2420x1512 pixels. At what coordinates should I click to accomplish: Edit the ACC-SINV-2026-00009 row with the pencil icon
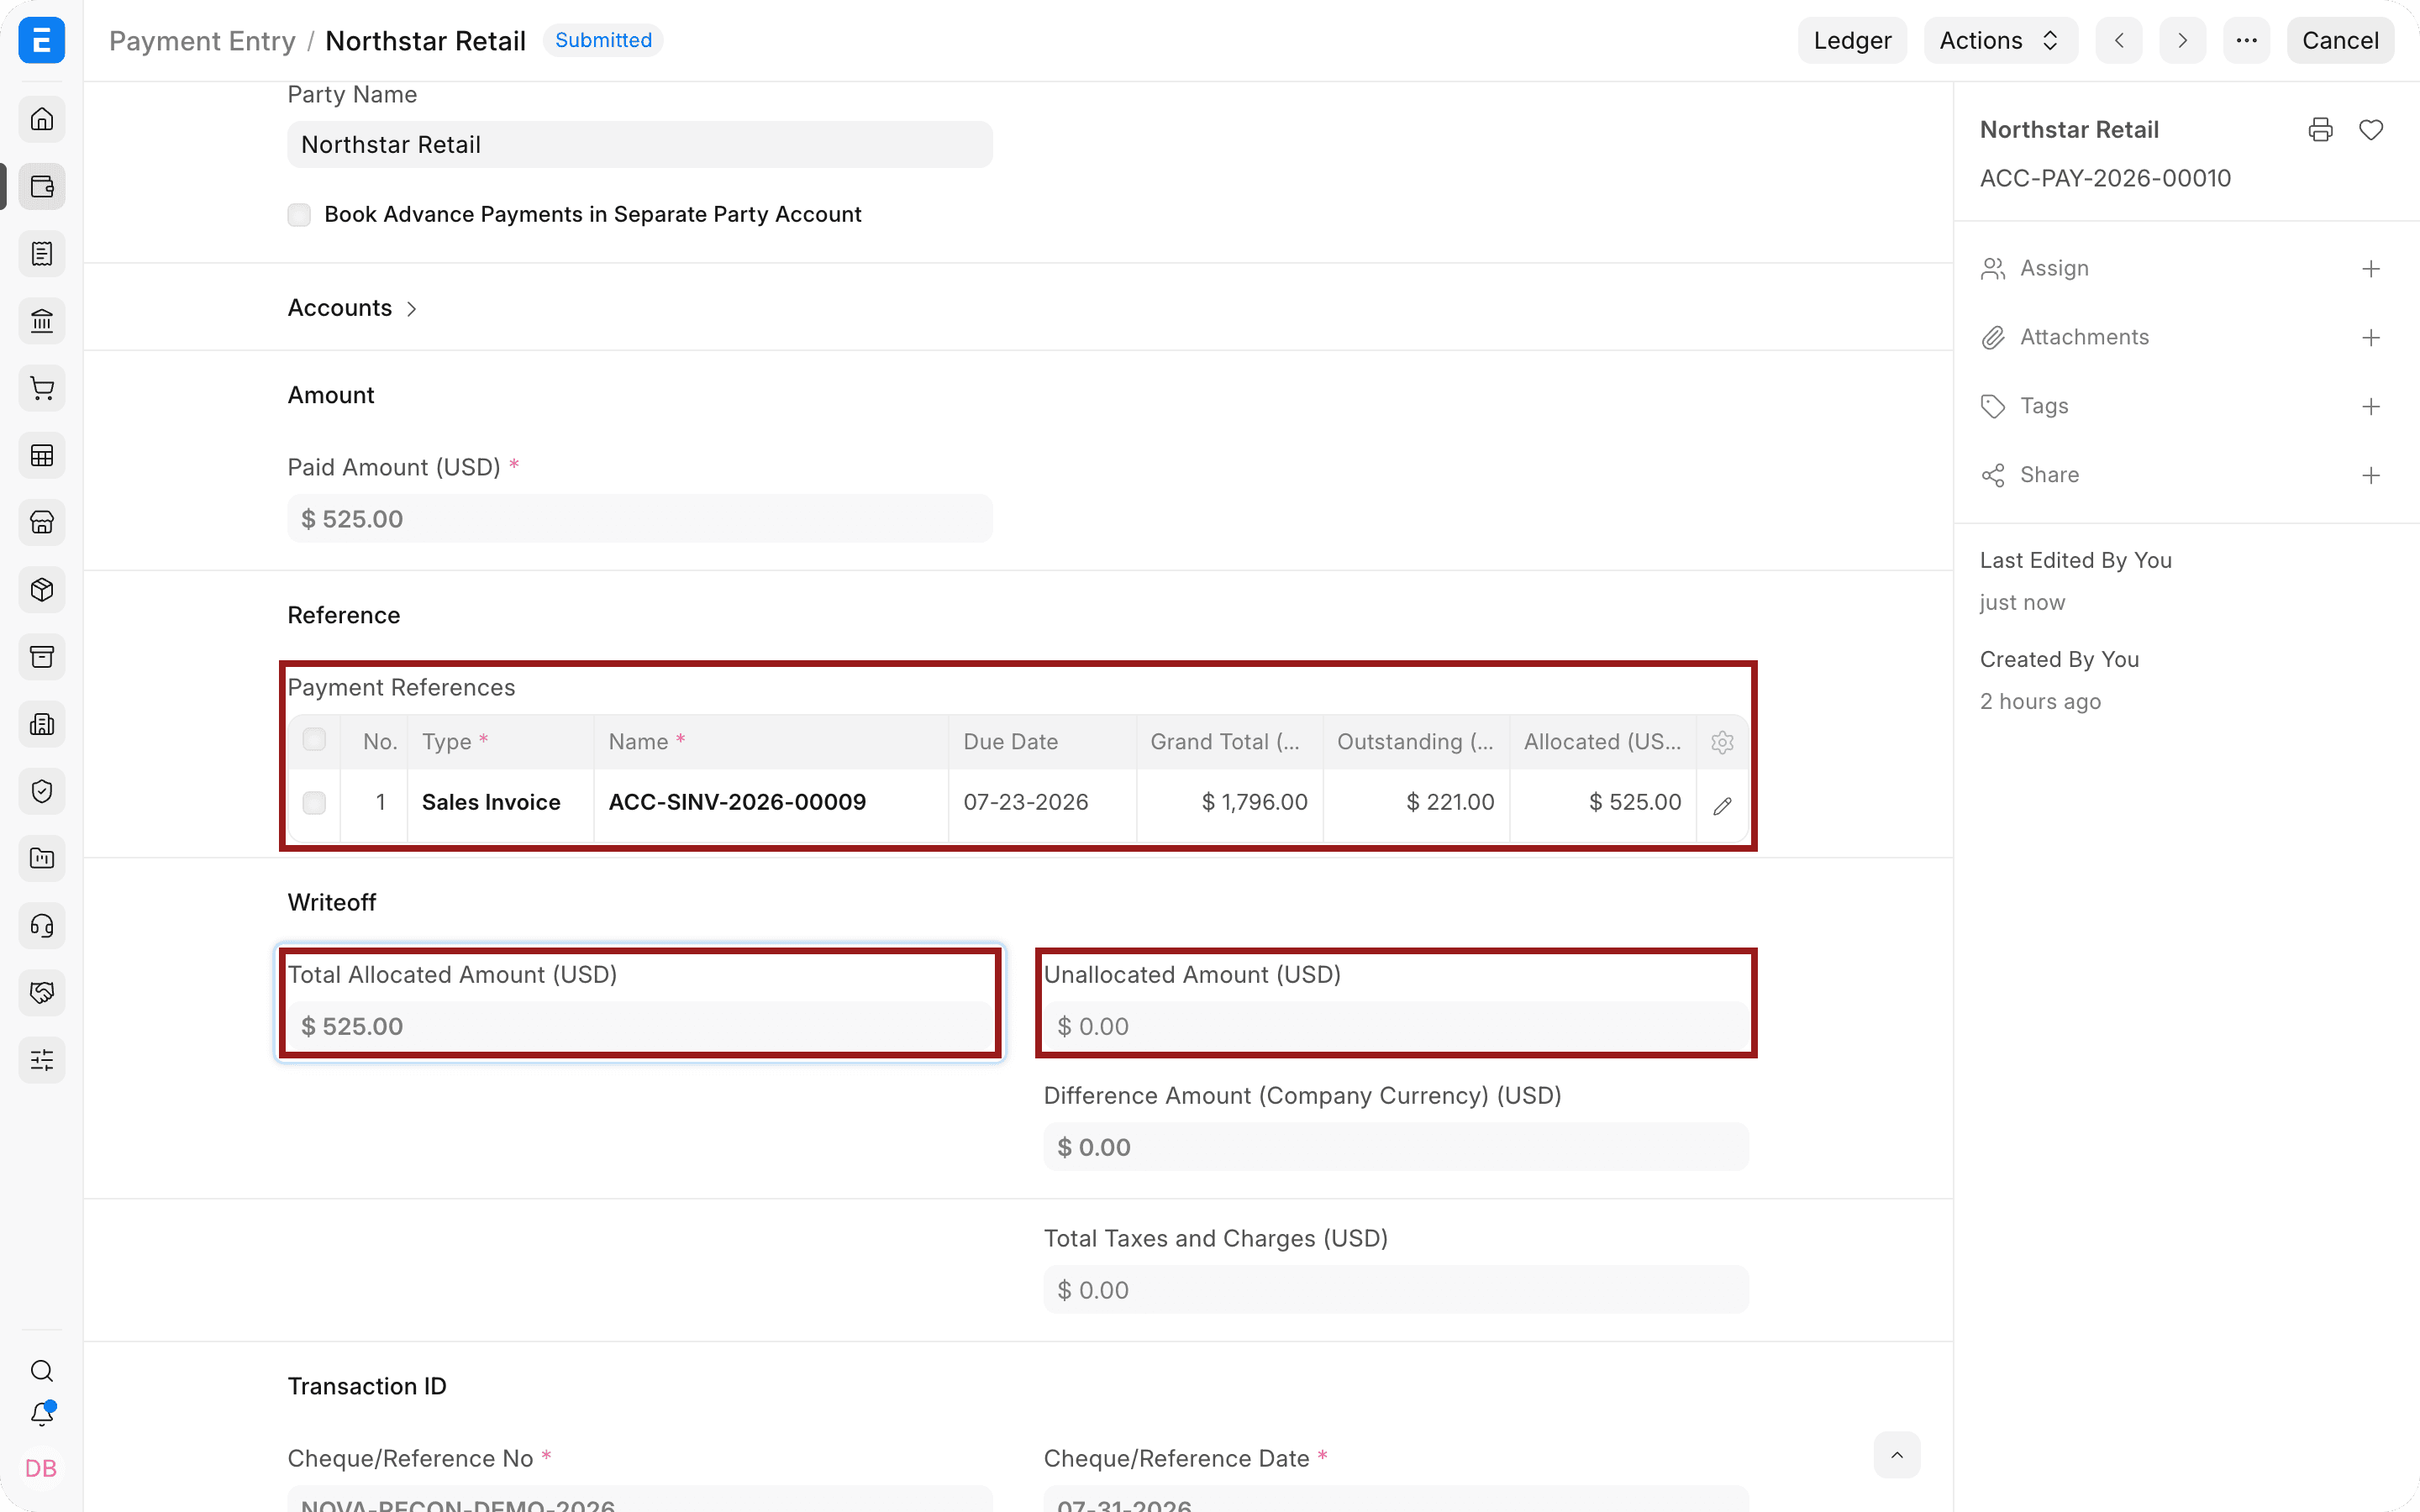tap(1722, 805)
